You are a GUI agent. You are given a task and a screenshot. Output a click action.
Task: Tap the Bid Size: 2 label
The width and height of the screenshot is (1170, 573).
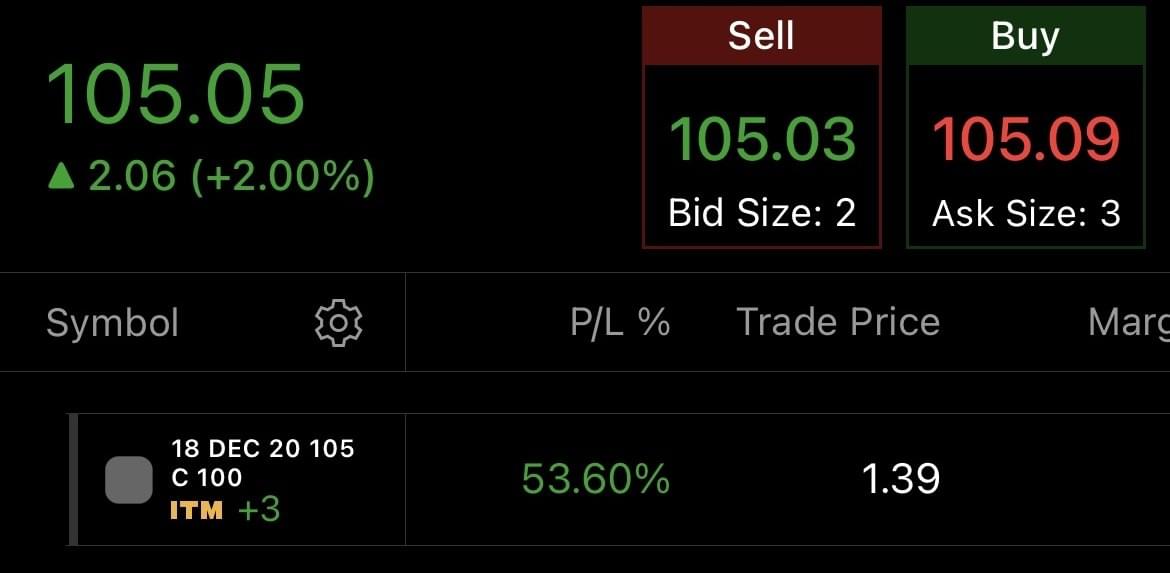coord(762,213)
